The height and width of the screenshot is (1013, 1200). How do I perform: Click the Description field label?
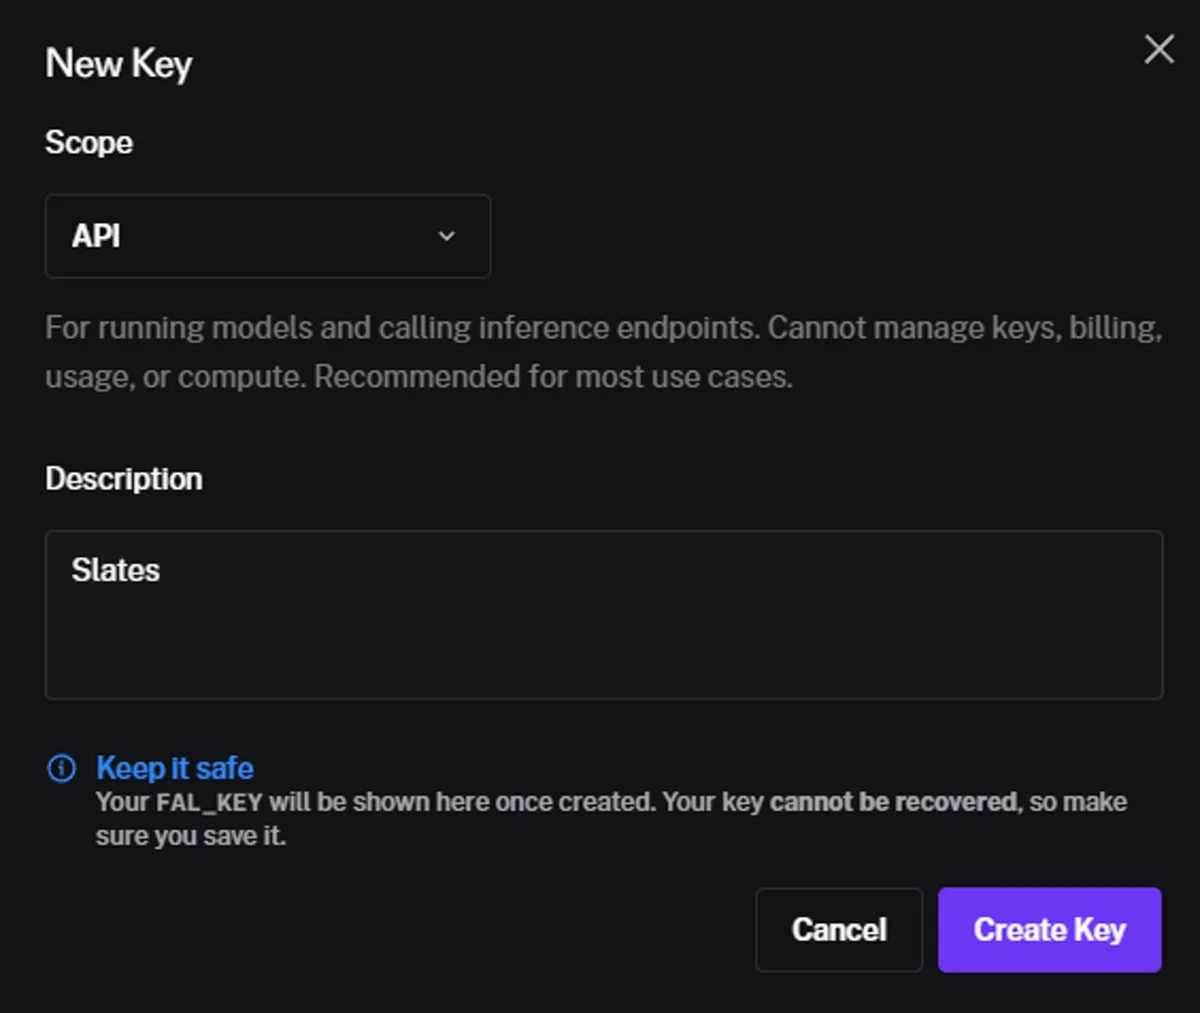point(123,479)
